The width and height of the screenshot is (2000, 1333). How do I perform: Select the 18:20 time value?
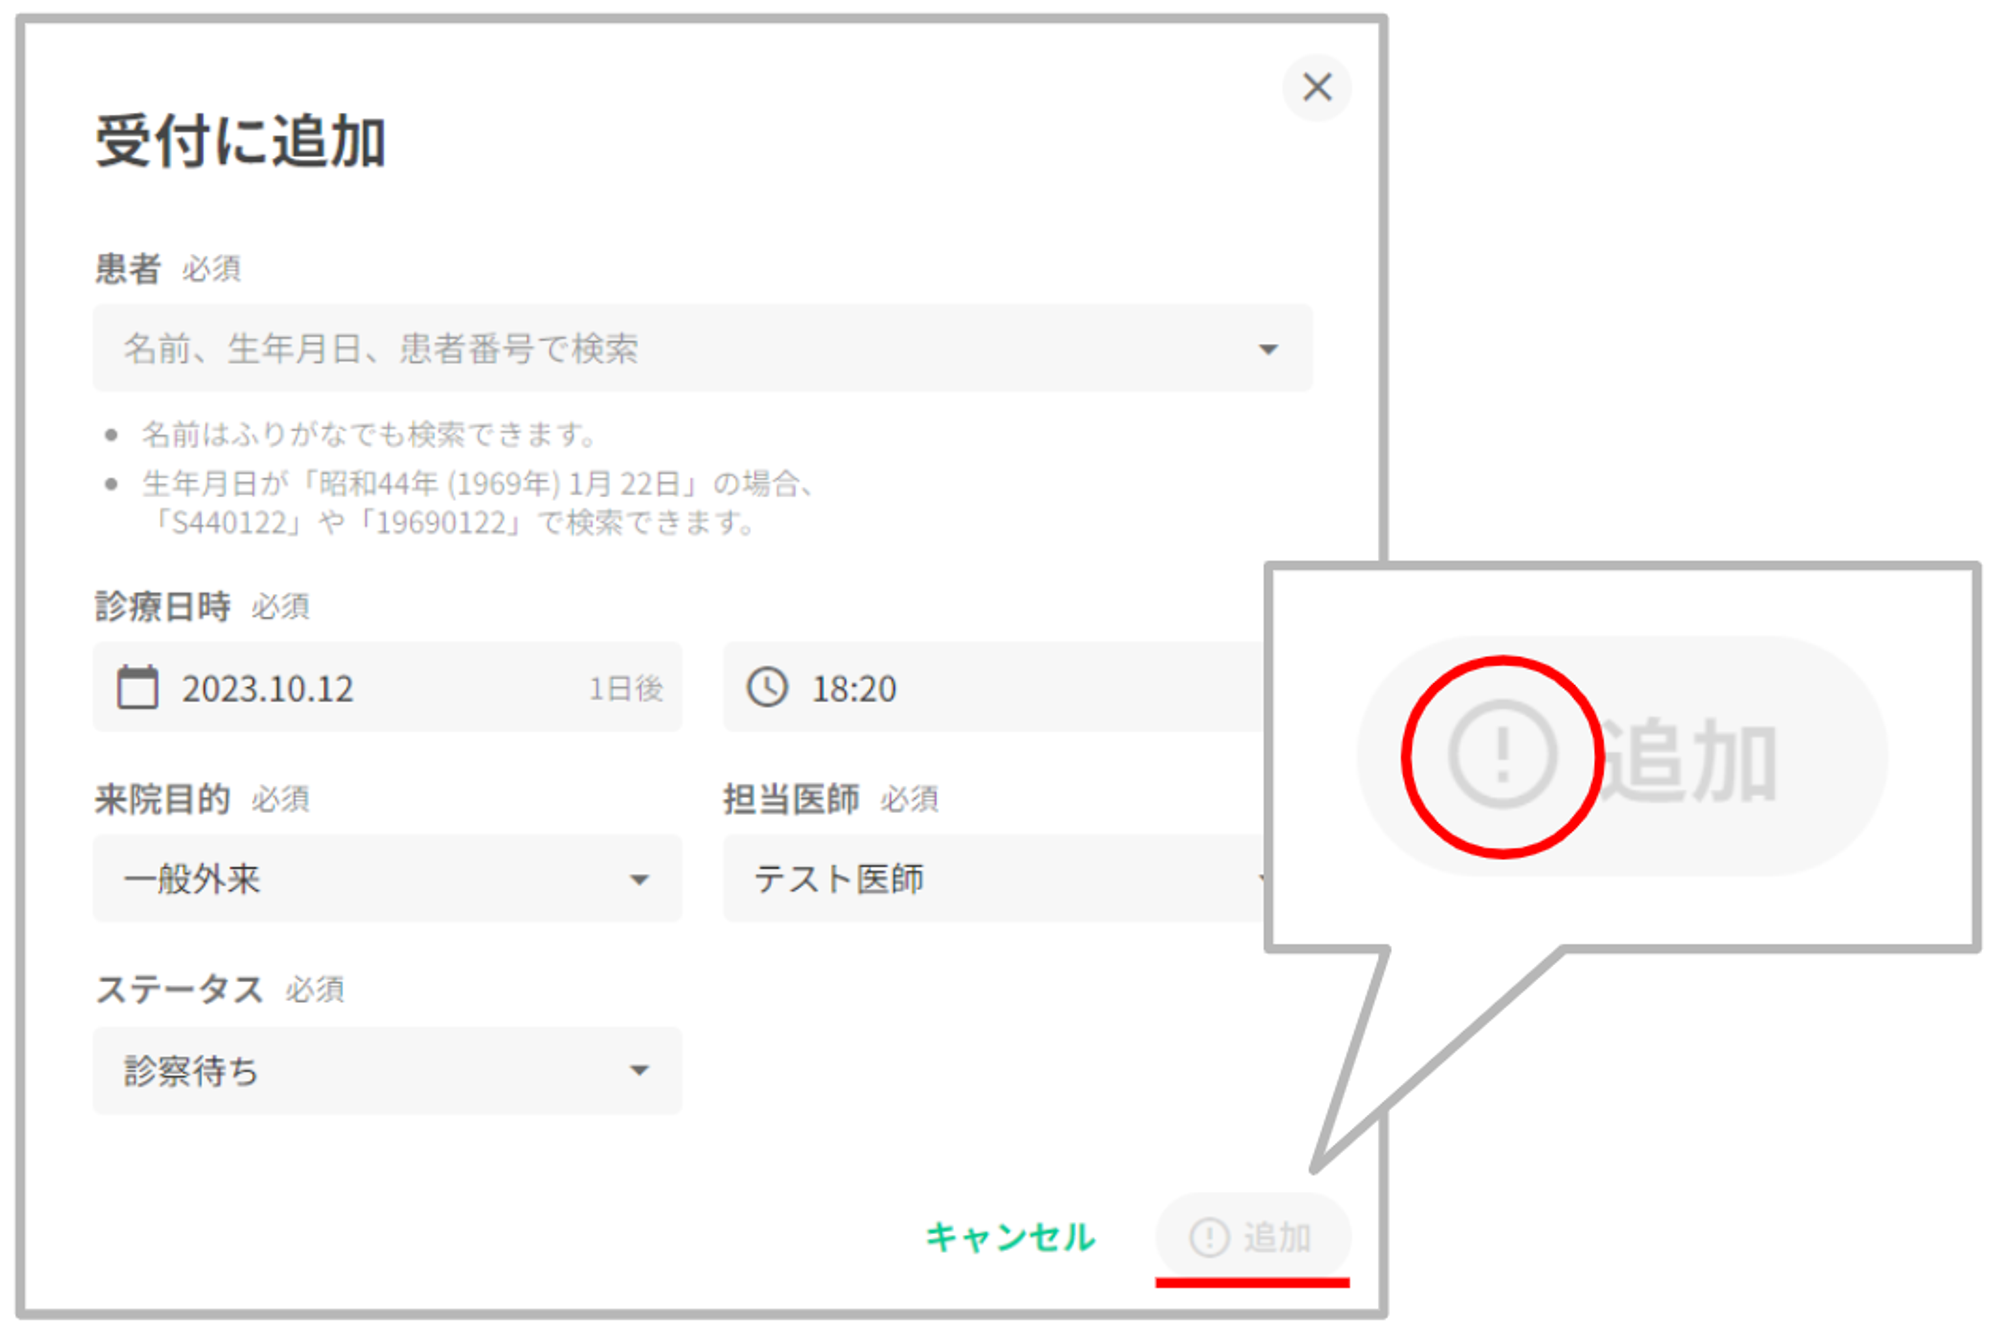click(854, 689)
